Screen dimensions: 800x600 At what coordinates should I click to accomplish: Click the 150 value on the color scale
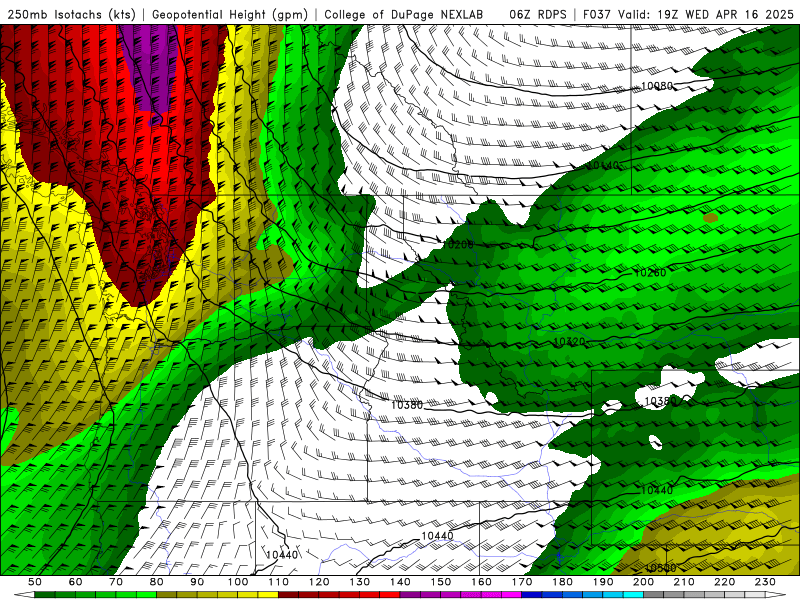point(441,582)
